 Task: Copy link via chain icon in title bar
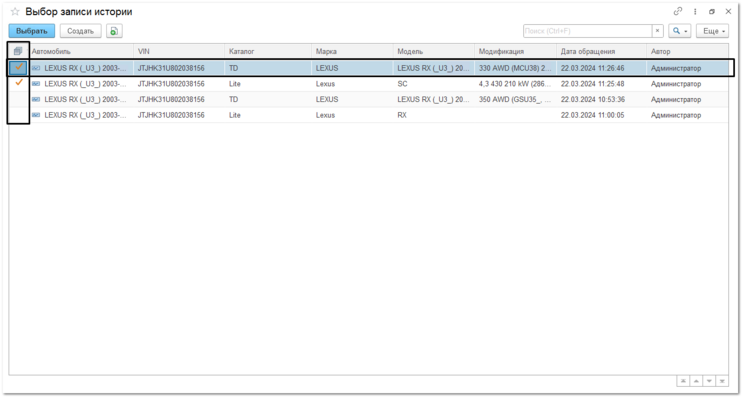coord(678,11)
